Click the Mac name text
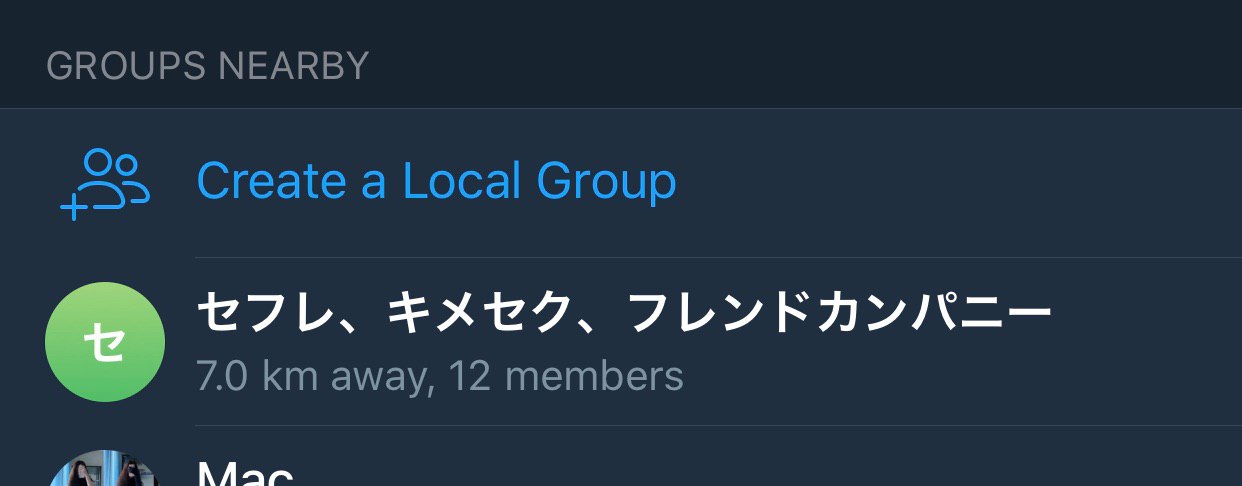Image resolution: width=1242 pixels, height=486 pixels. [245, 472]
